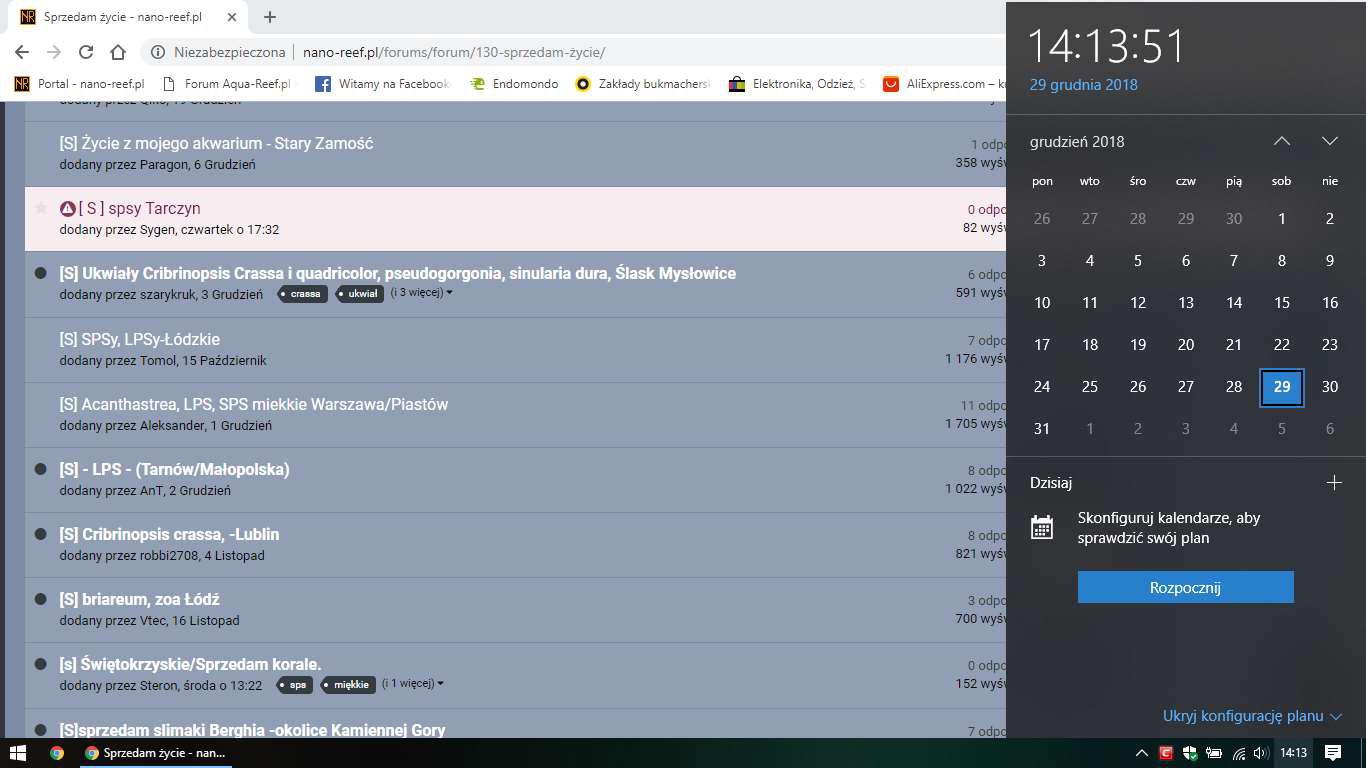This screenshot has height=768, width=1366.
Task: Open thread '[S] Cribrinopsis crassa, -Lublin'
Action: [x=169, y=534]
